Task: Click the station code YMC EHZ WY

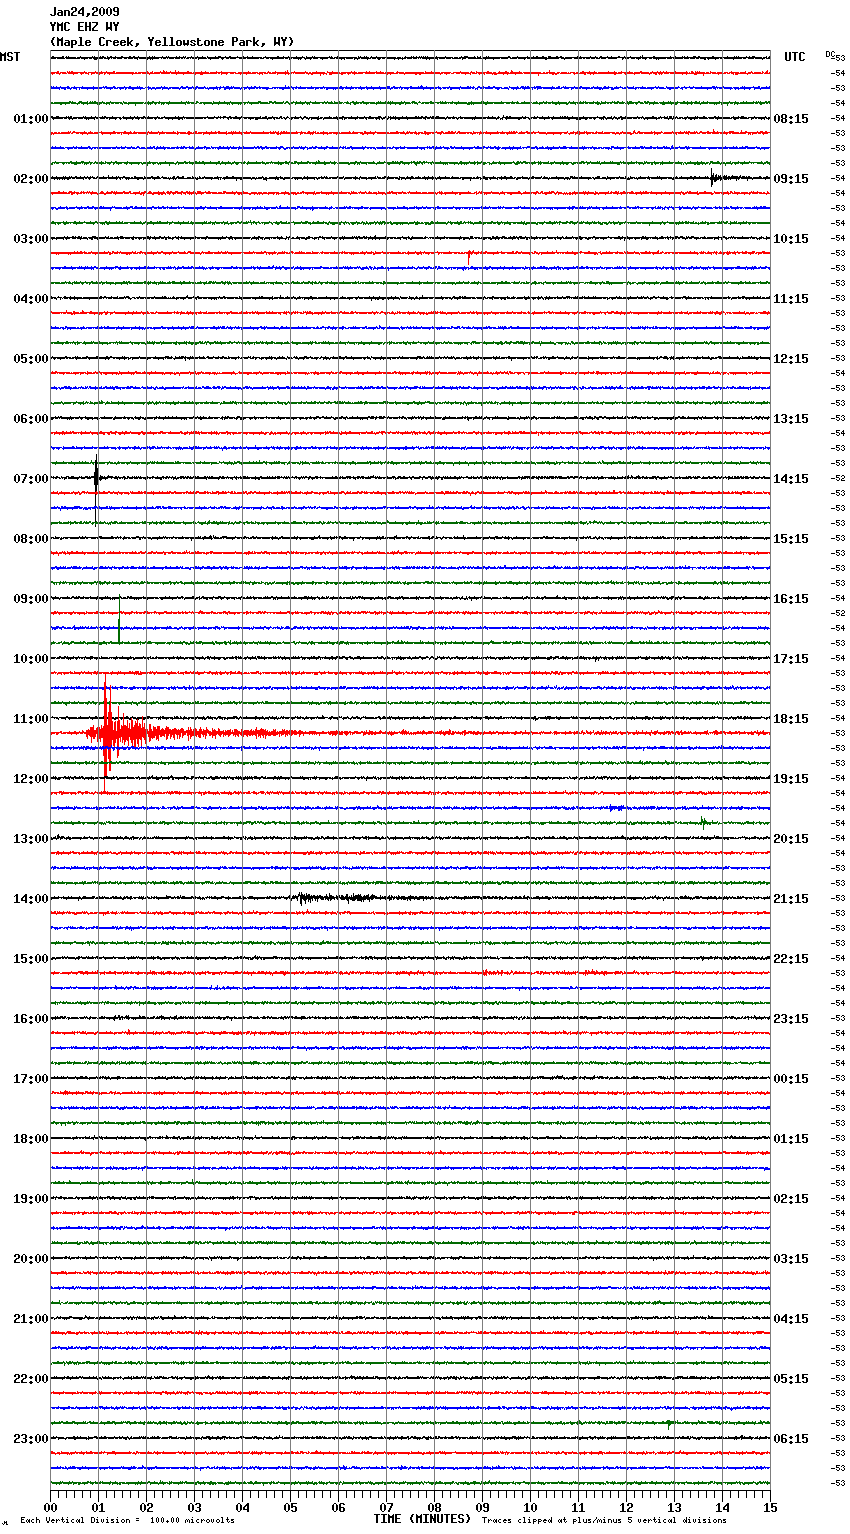Action: [84, 27]
